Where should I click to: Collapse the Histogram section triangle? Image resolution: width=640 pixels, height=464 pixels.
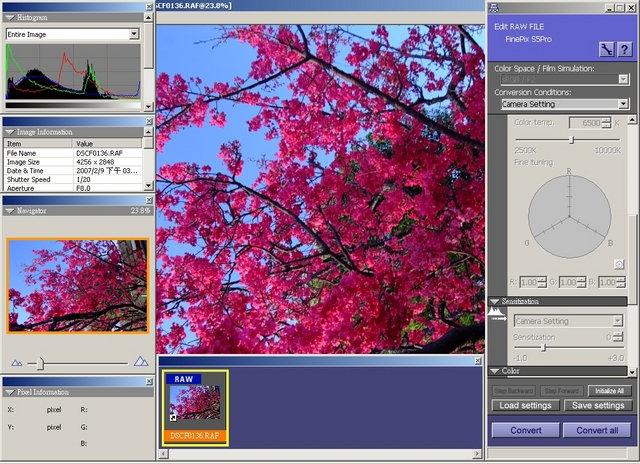[x=10, y=18]
